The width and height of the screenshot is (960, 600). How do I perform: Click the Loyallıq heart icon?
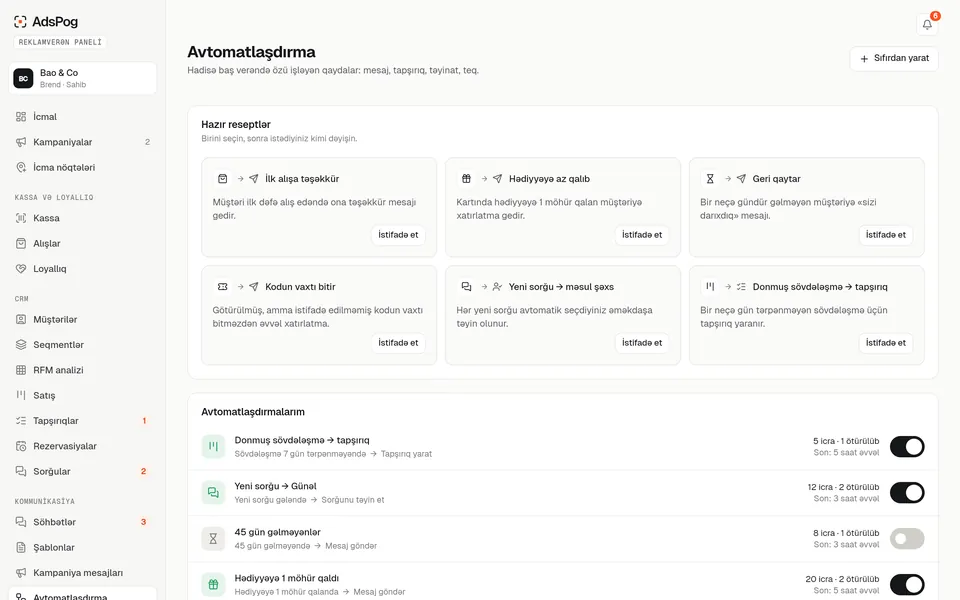click(21, 269)
